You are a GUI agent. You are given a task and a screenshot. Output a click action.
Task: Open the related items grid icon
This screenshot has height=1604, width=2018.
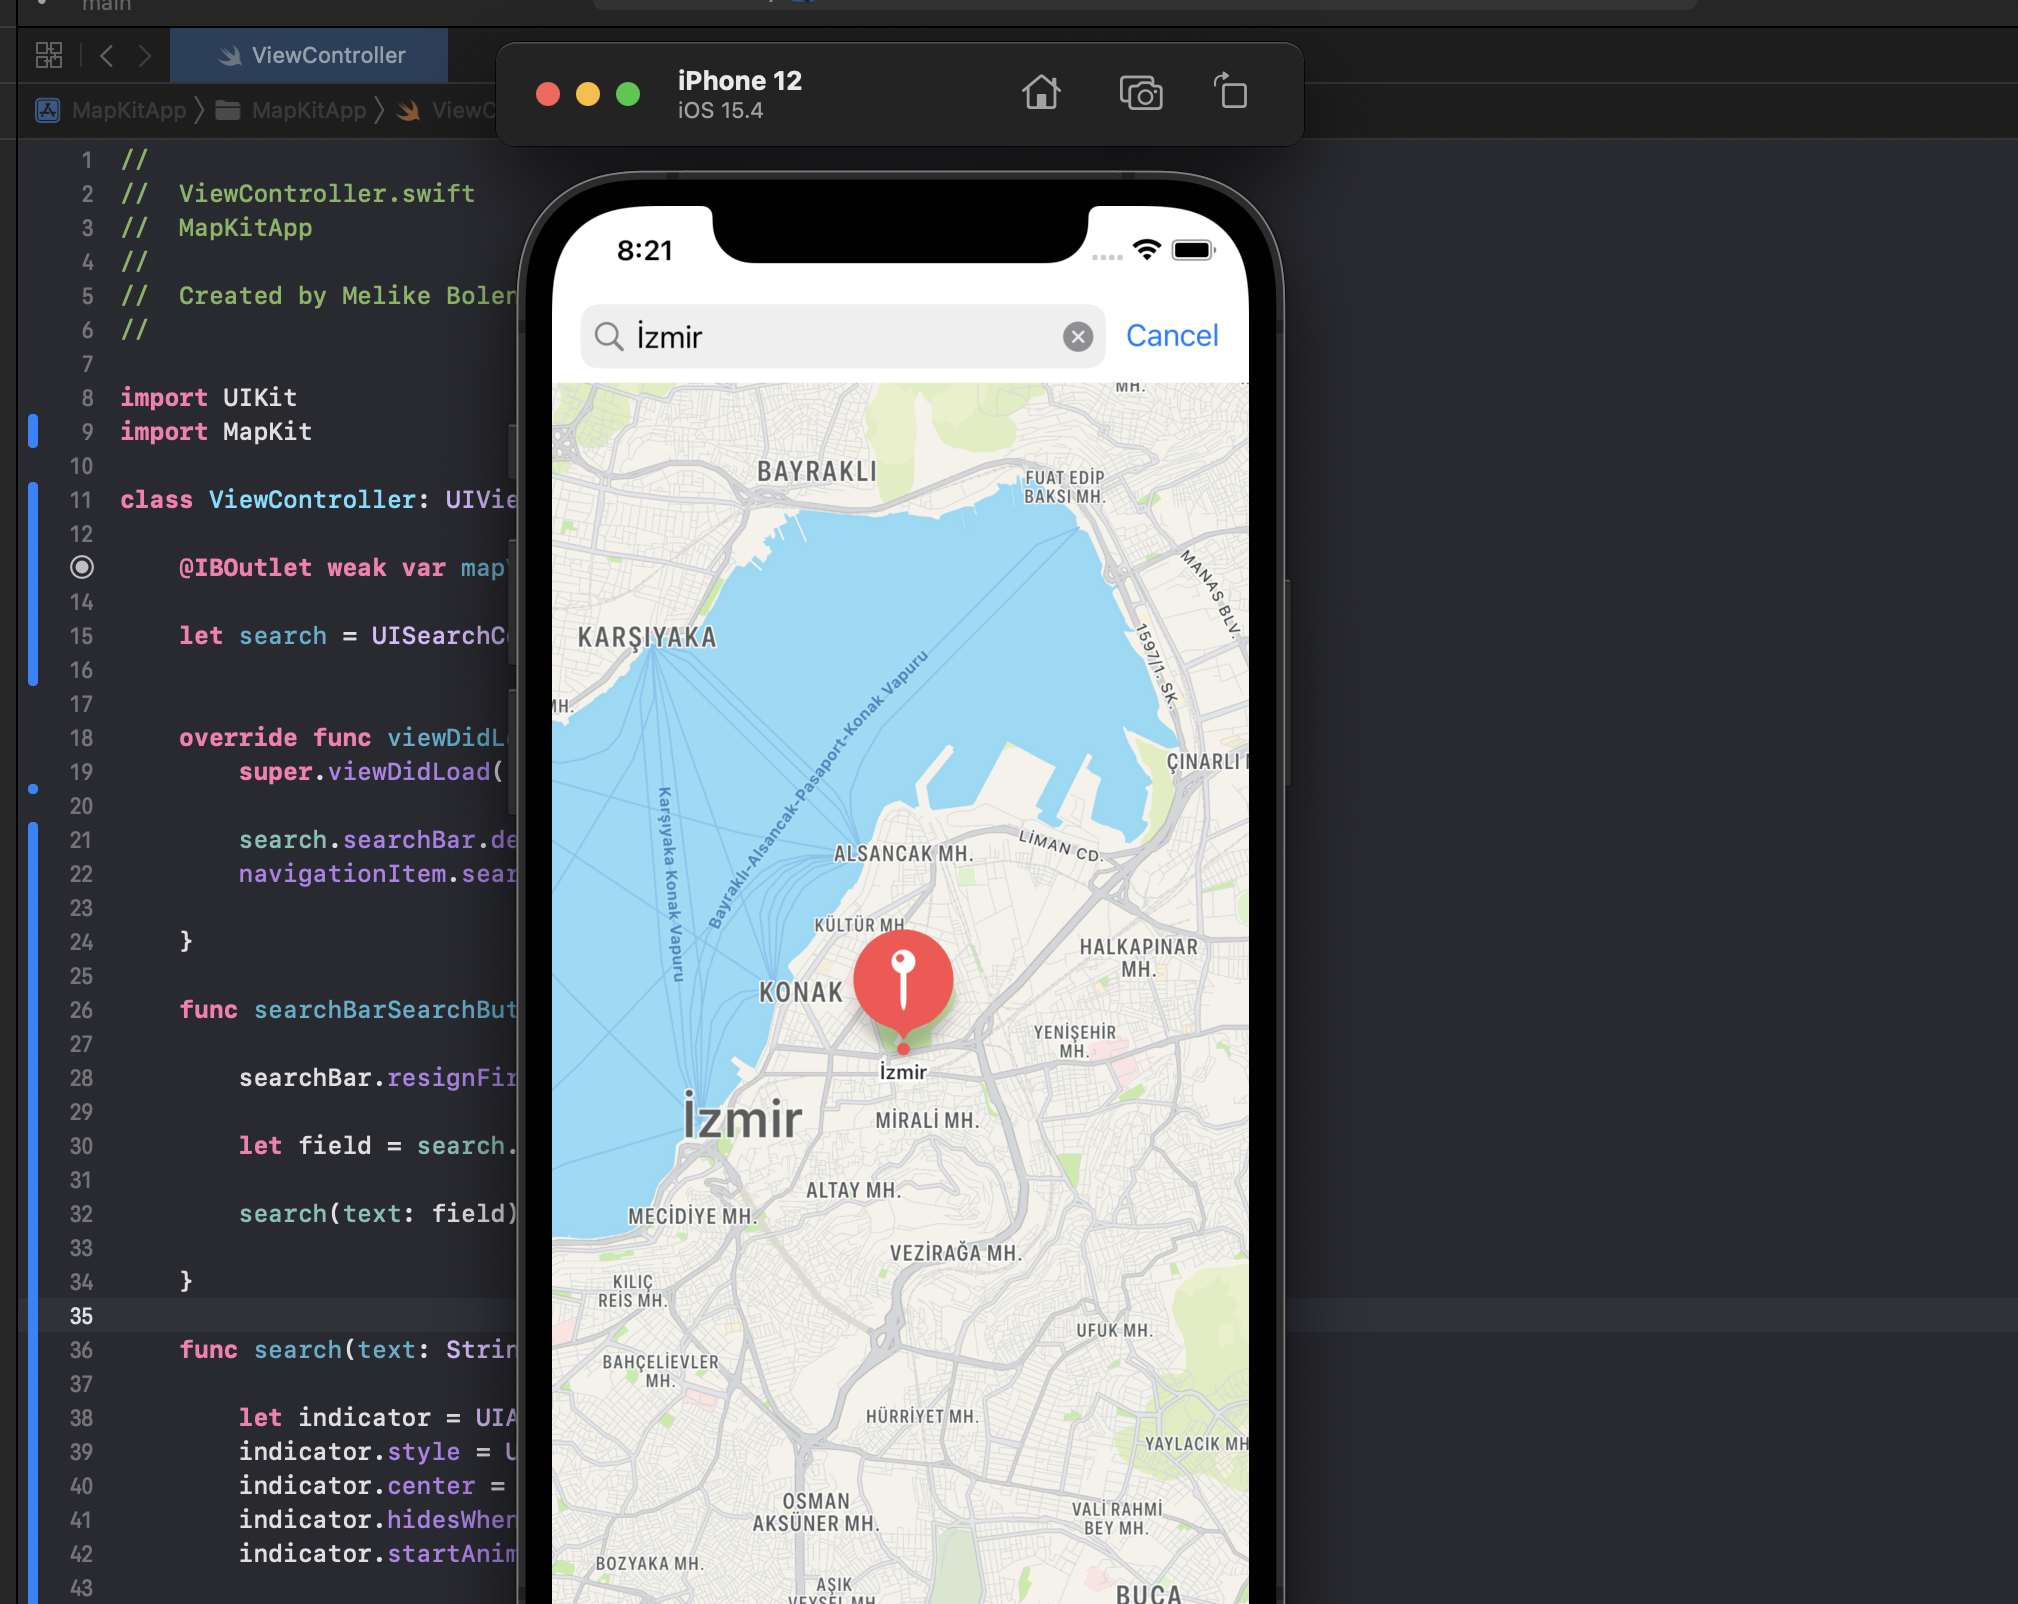[49, 55]
